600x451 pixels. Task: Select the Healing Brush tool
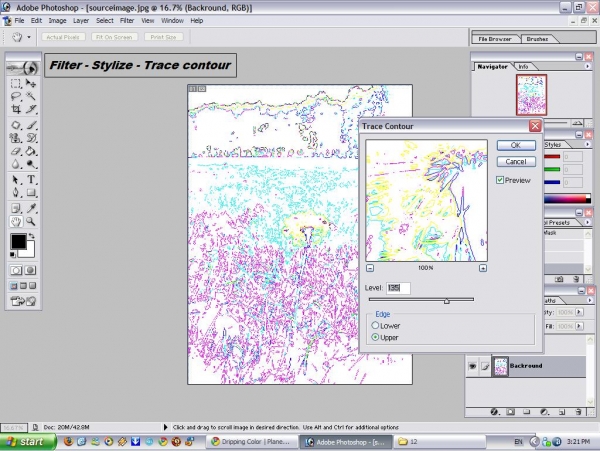(16, 125)
